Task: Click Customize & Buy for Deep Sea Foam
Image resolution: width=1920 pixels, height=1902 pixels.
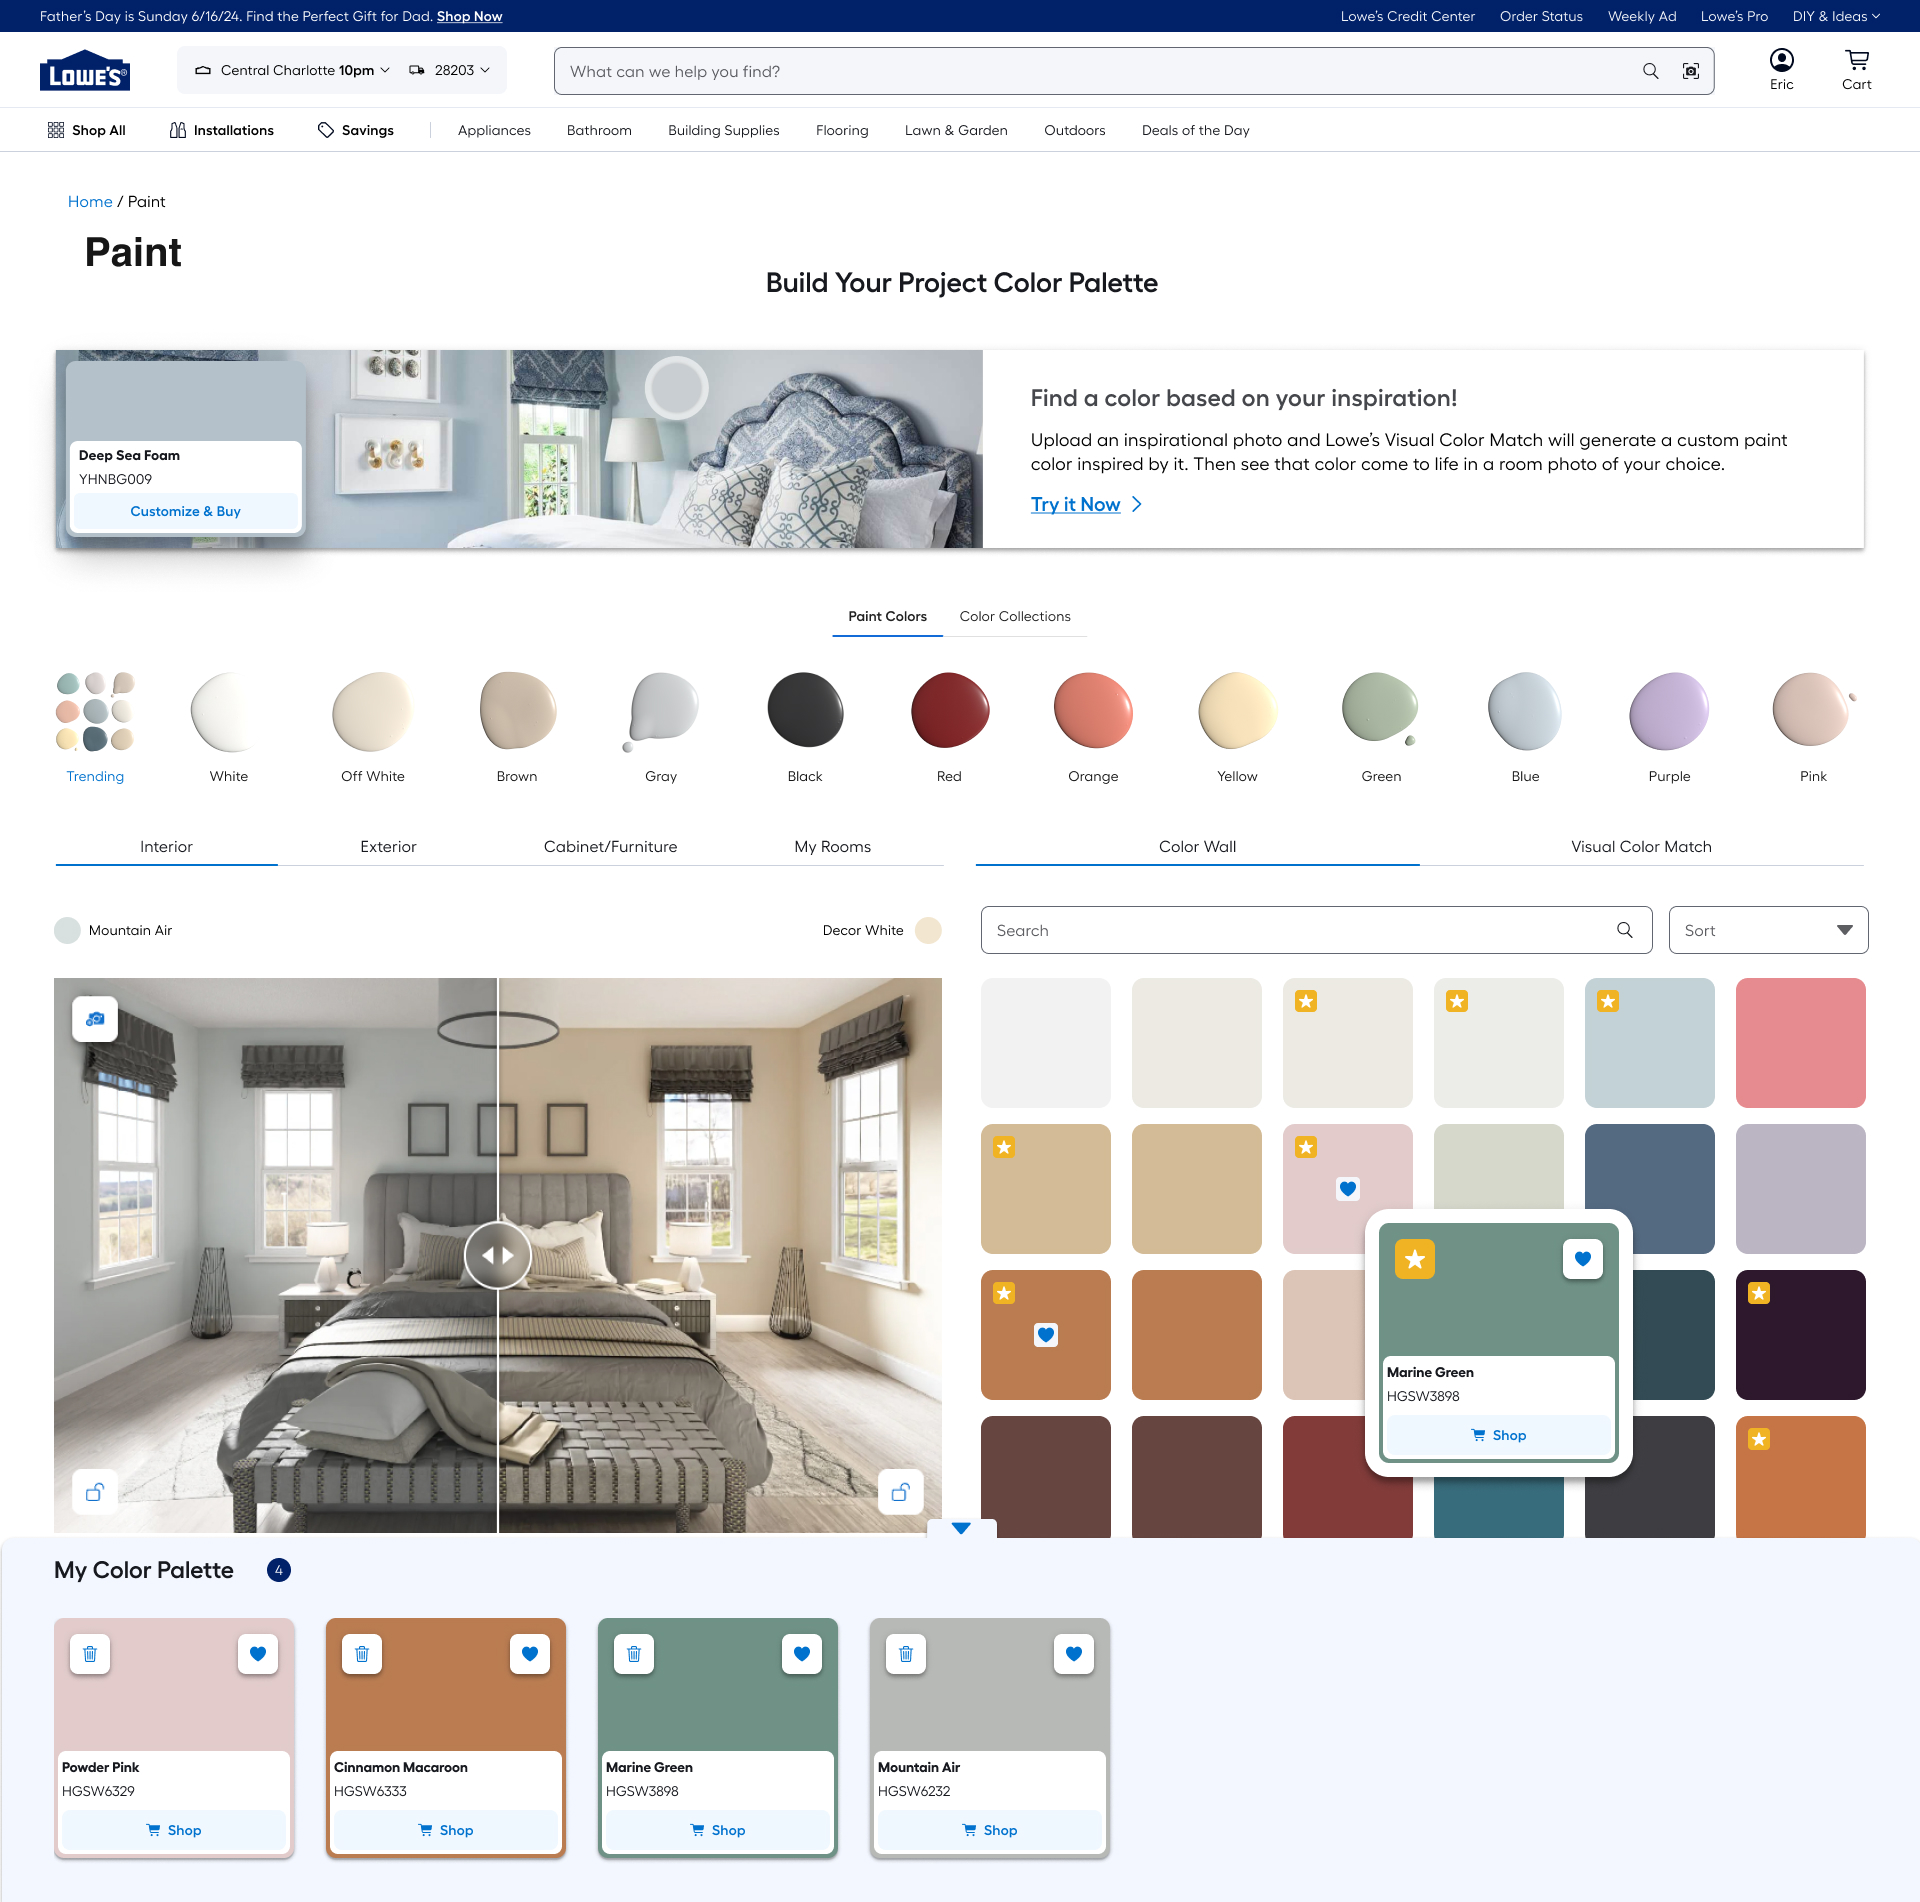Action: click(185, 511)
